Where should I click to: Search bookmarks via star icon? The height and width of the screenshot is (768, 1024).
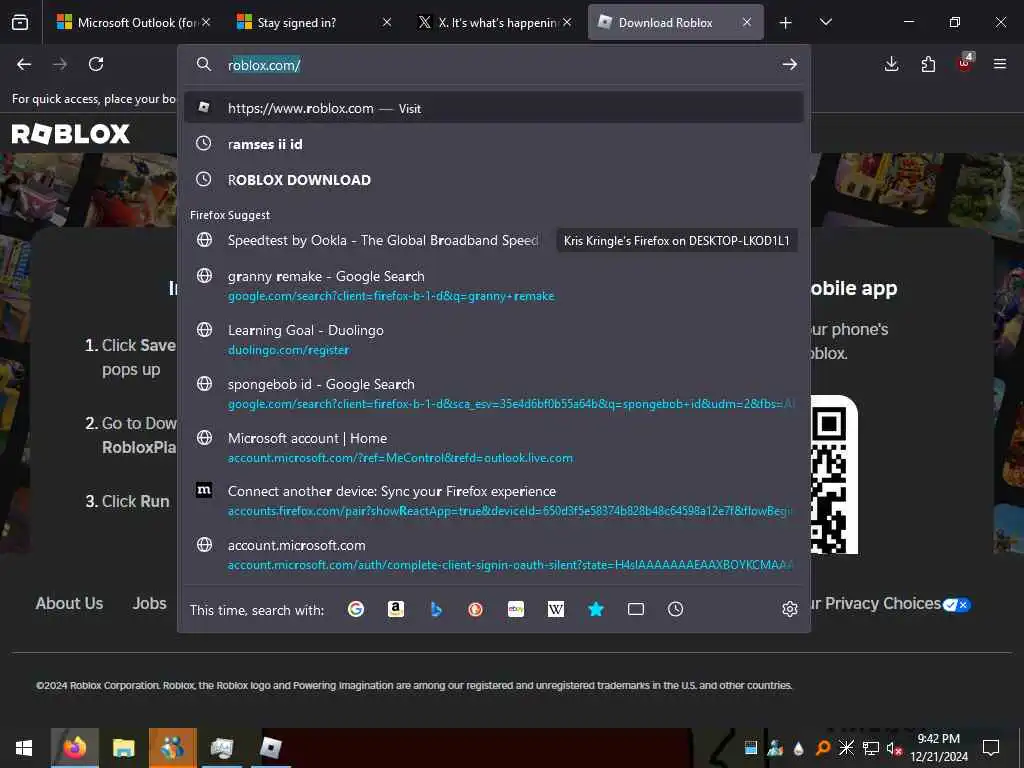click(x=596, y=609)
